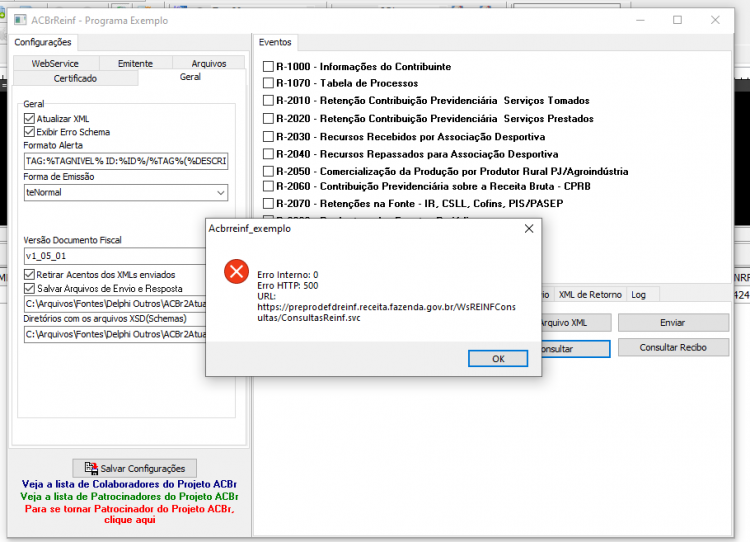Switch to Emitente tab

(x=135, y=63)
